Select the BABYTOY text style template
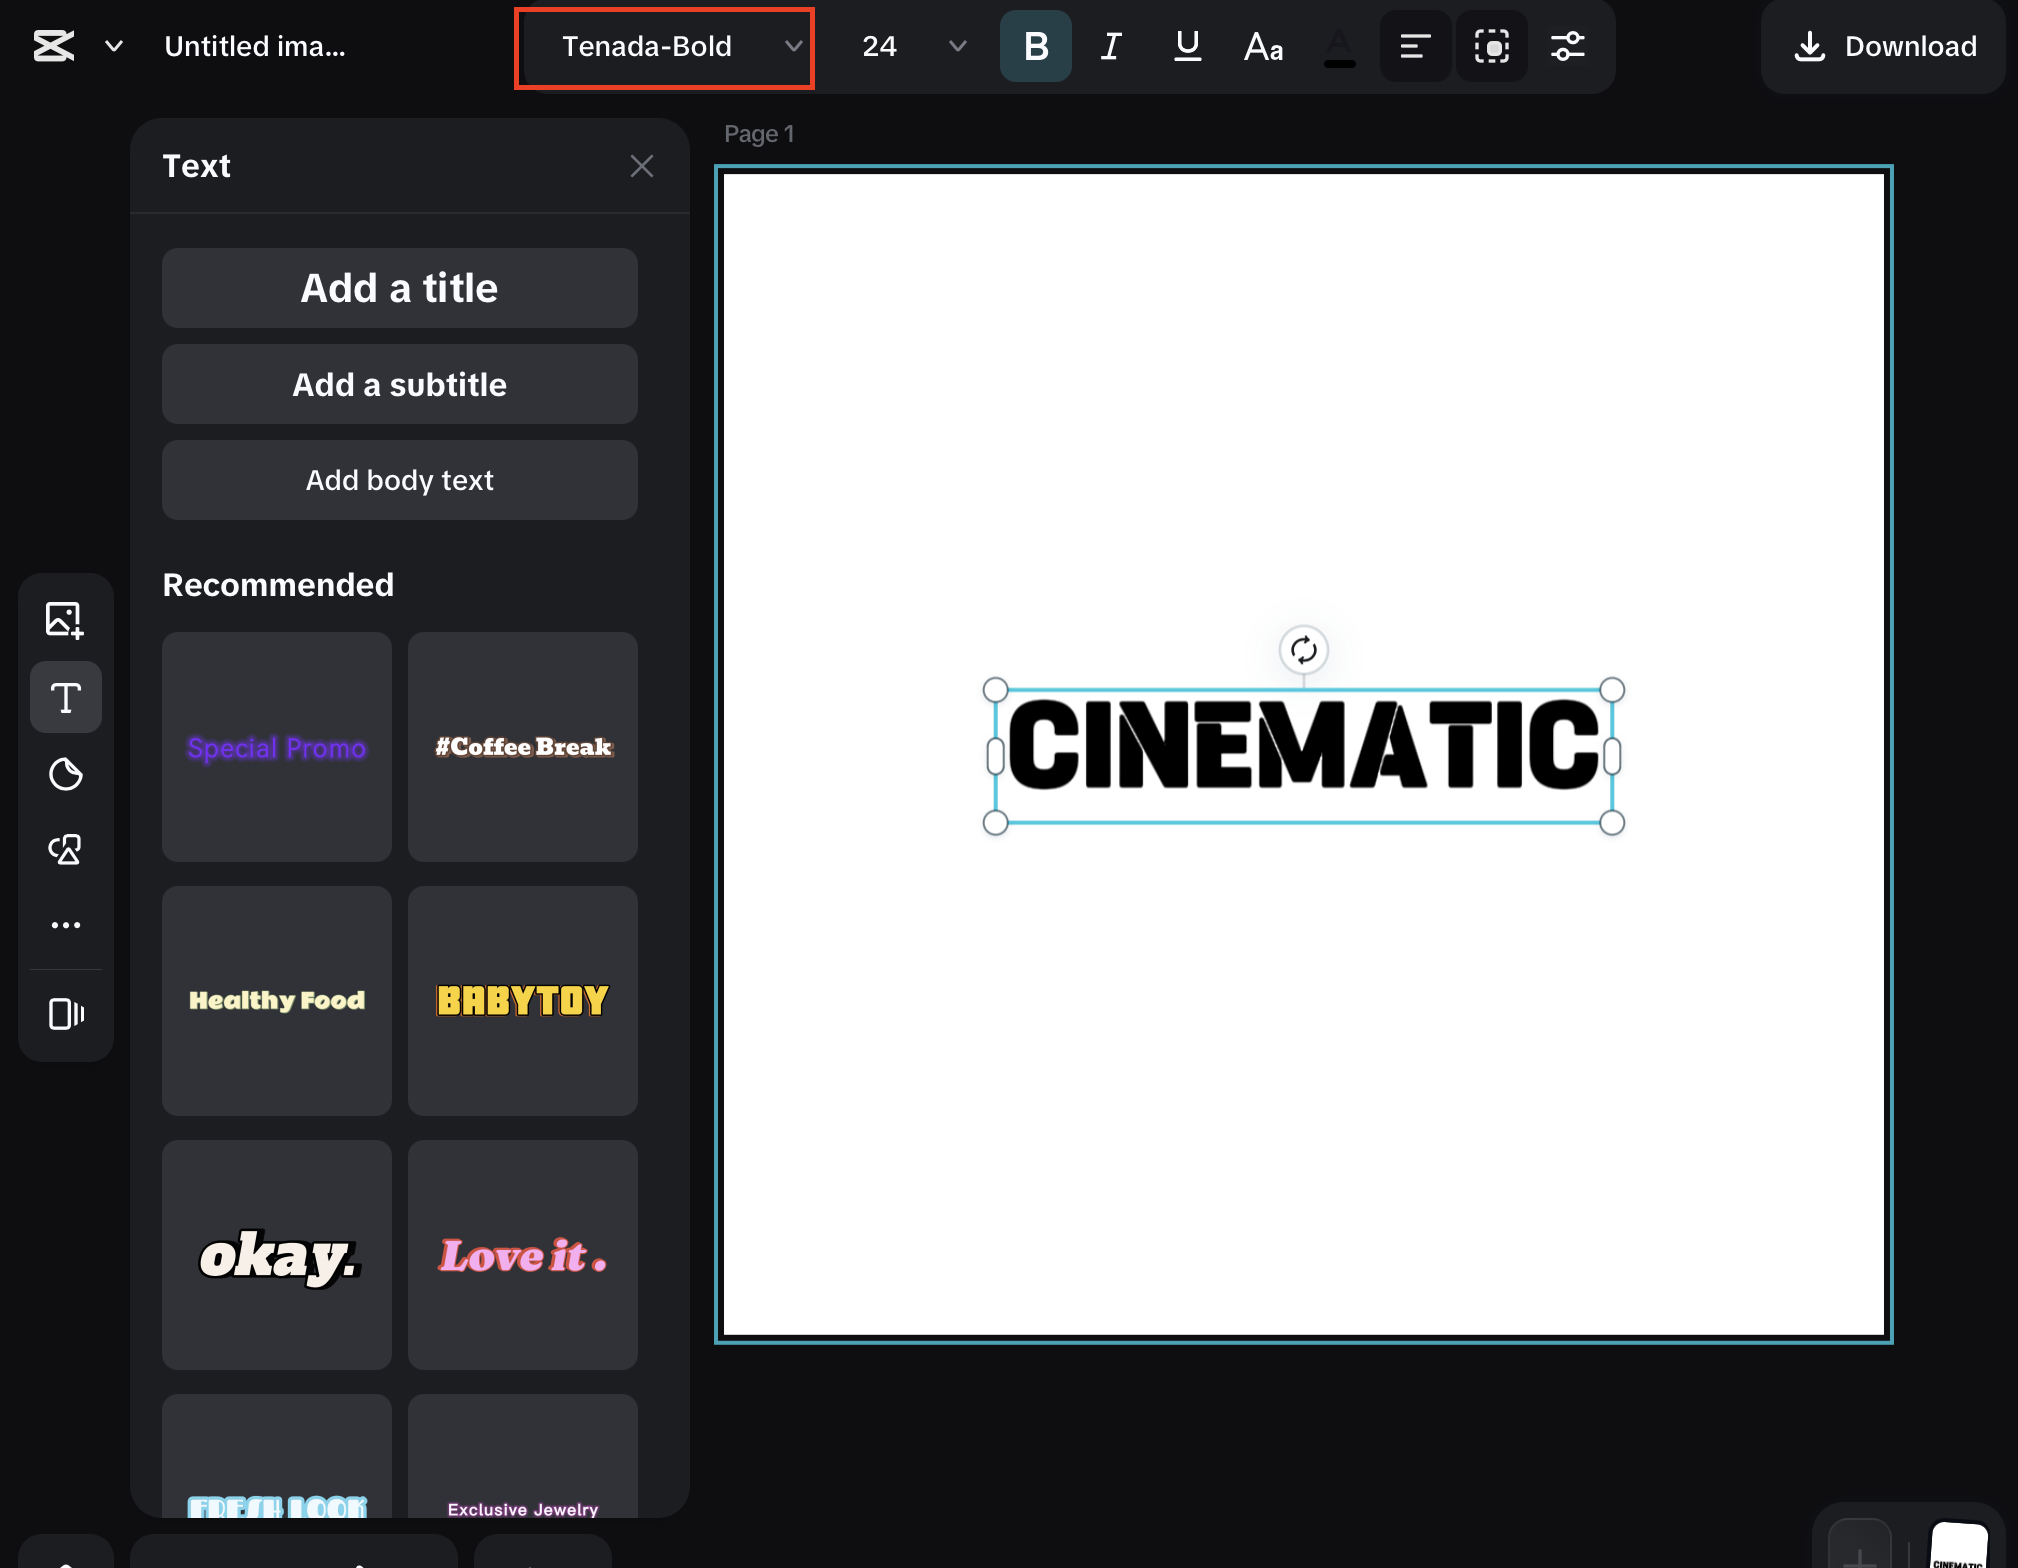This screenshot has height=1568, width=2018. click(x=521, y=1001)
